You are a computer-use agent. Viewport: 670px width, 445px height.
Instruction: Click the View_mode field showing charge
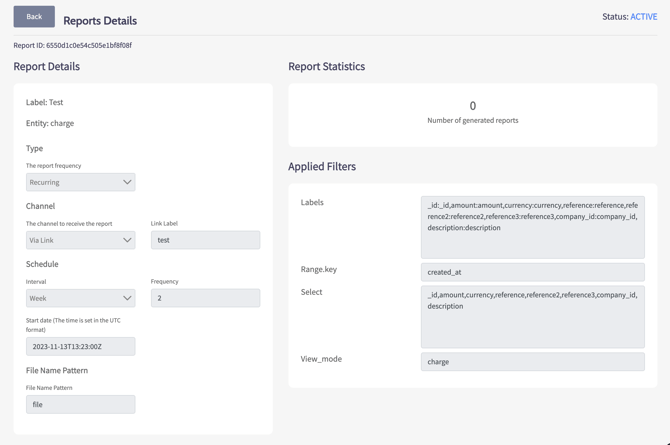pos(532,362)
